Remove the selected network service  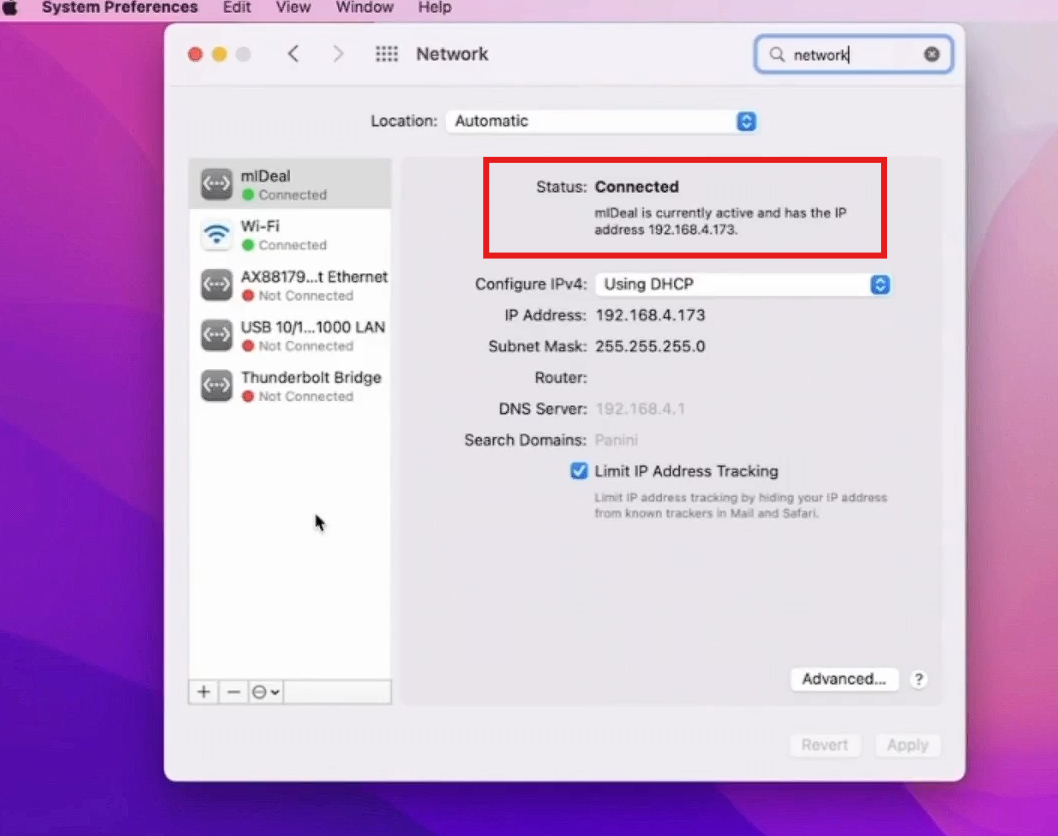(x=233, y=692)
